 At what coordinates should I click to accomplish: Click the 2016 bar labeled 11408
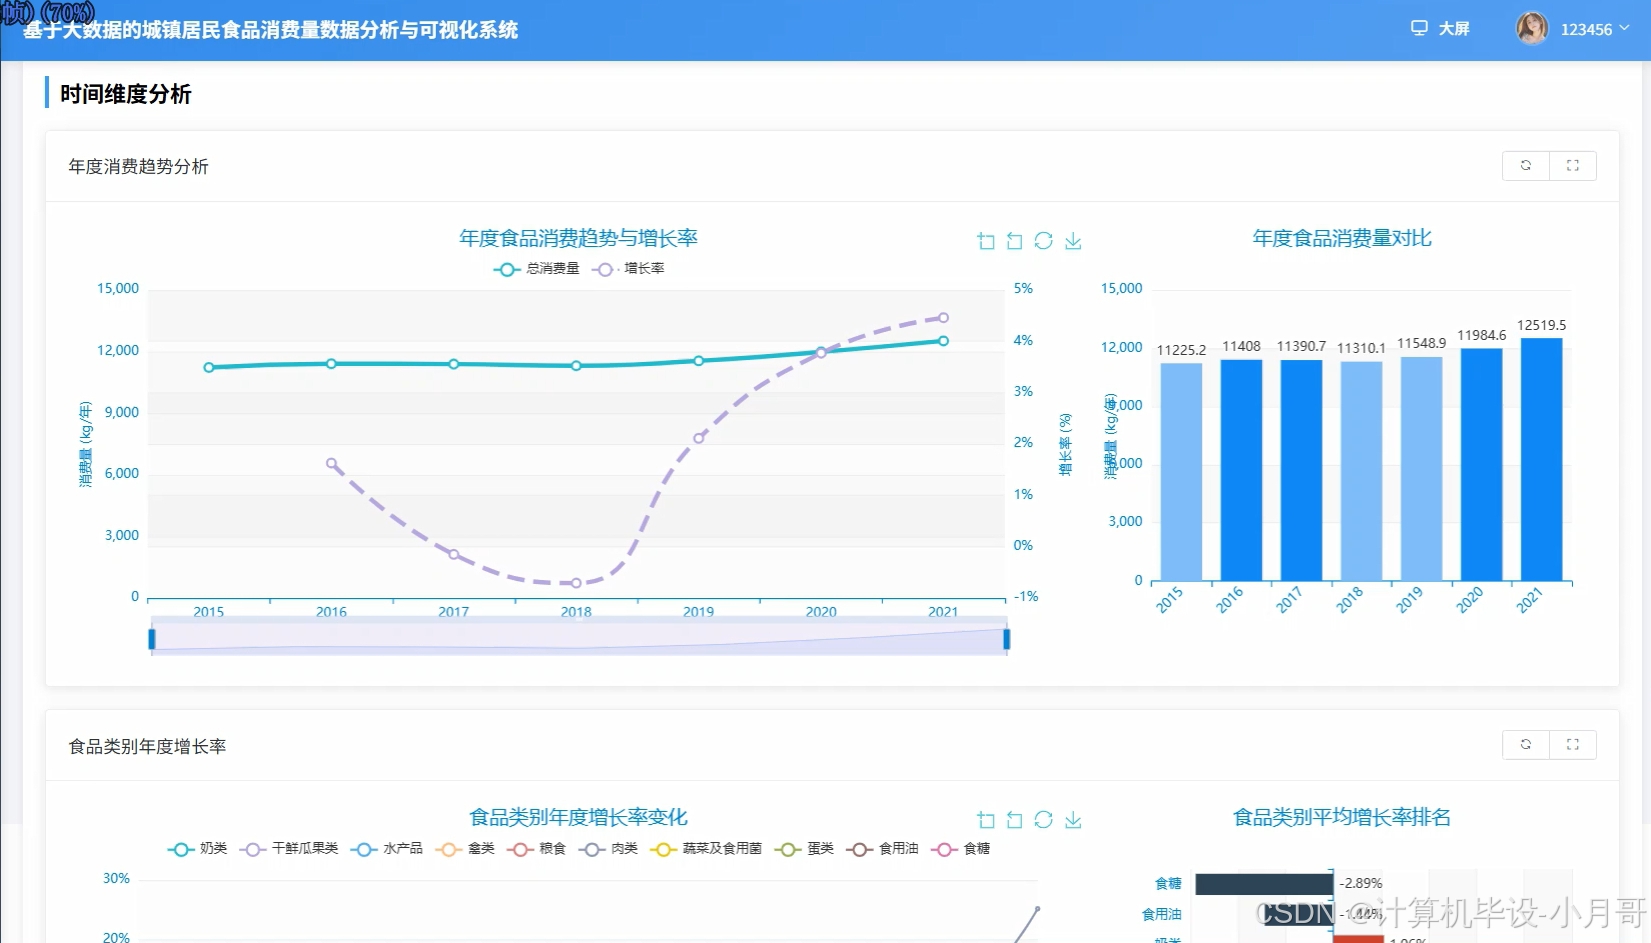click(x=1241, y=470)
